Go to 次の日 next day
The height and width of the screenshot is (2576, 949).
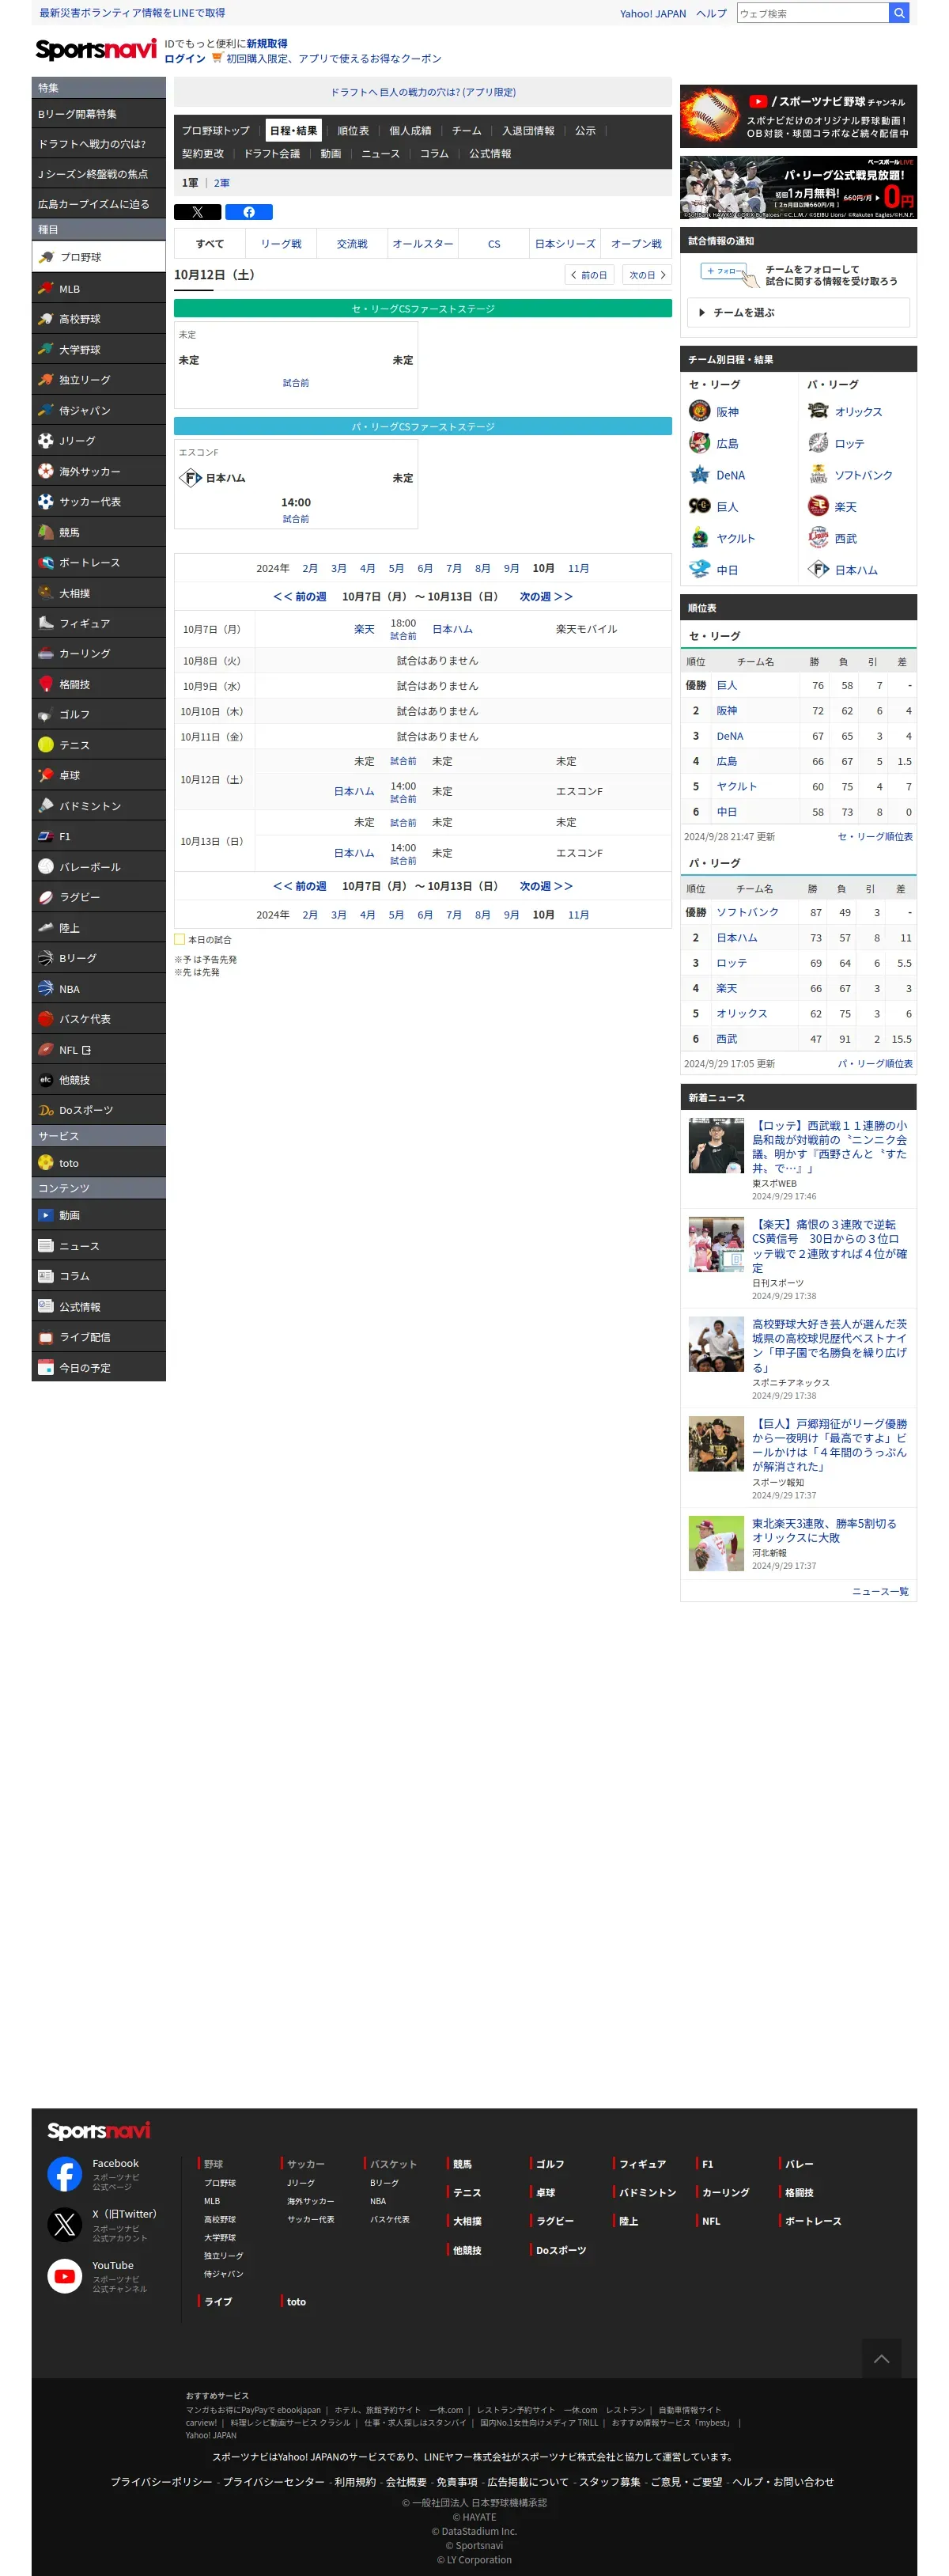point(647,275)
